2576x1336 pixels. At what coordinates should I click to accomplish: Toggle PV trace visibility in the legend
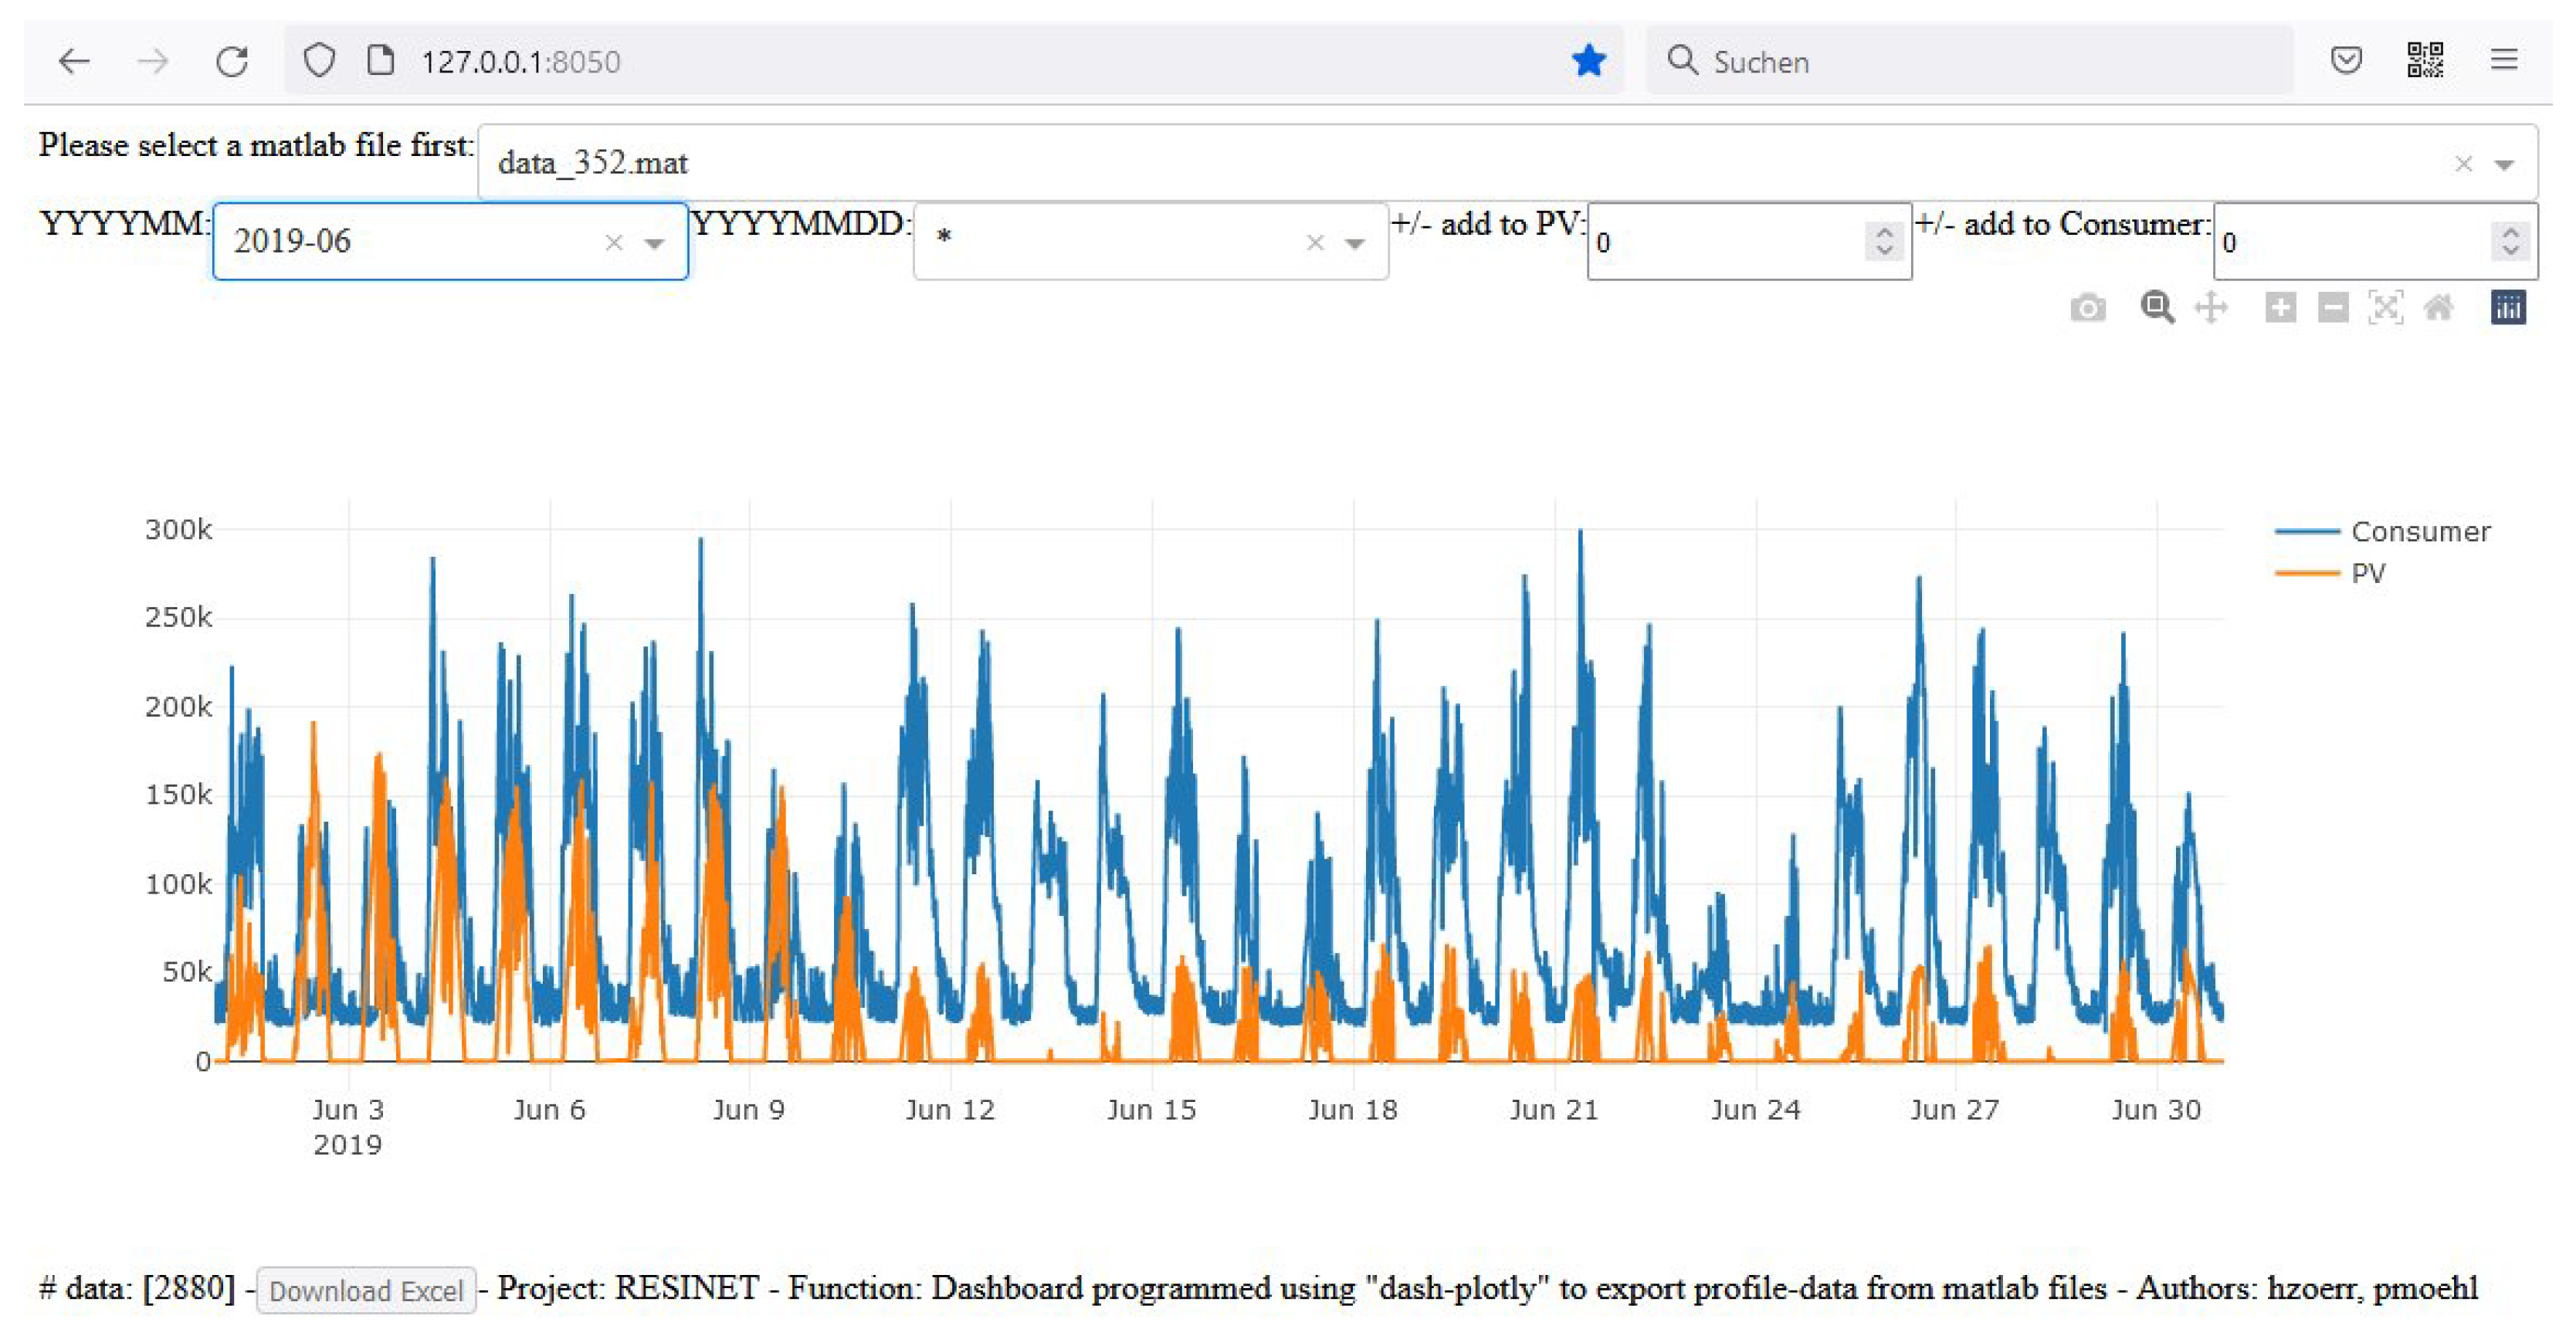[x=2367, y=573]
